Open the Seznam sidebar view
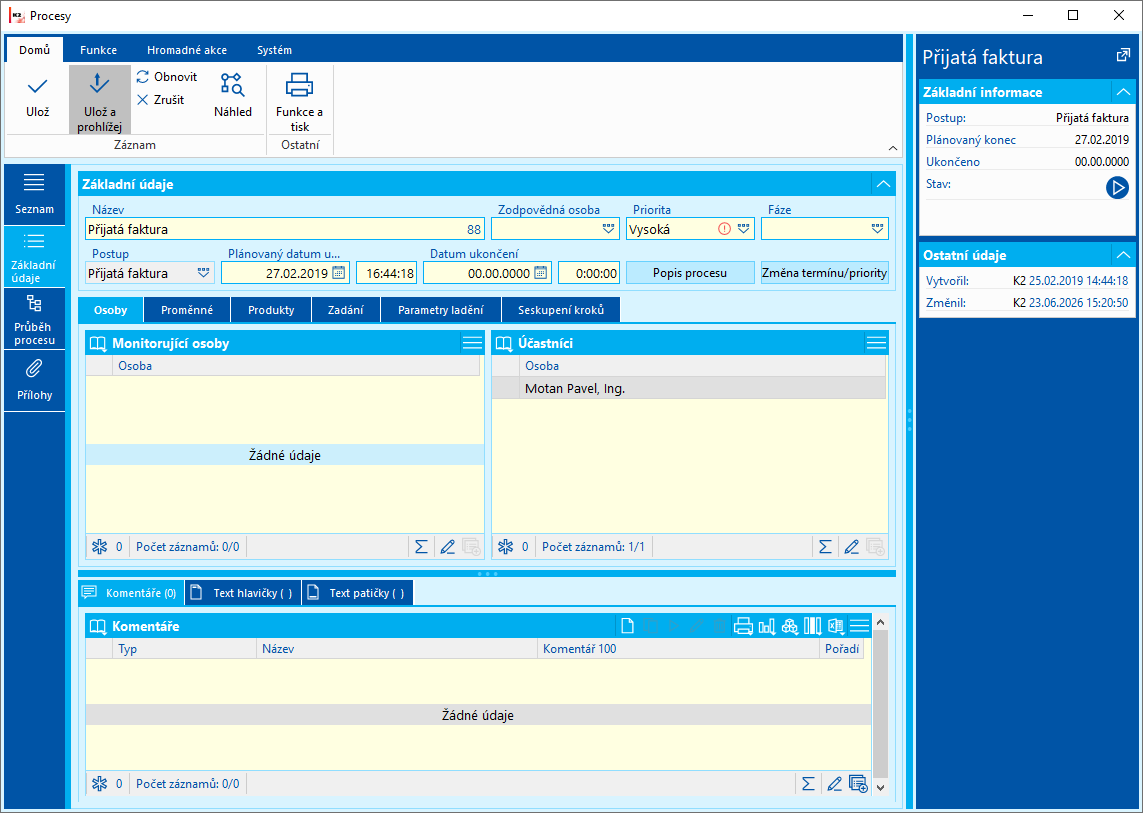 point(34,194)
